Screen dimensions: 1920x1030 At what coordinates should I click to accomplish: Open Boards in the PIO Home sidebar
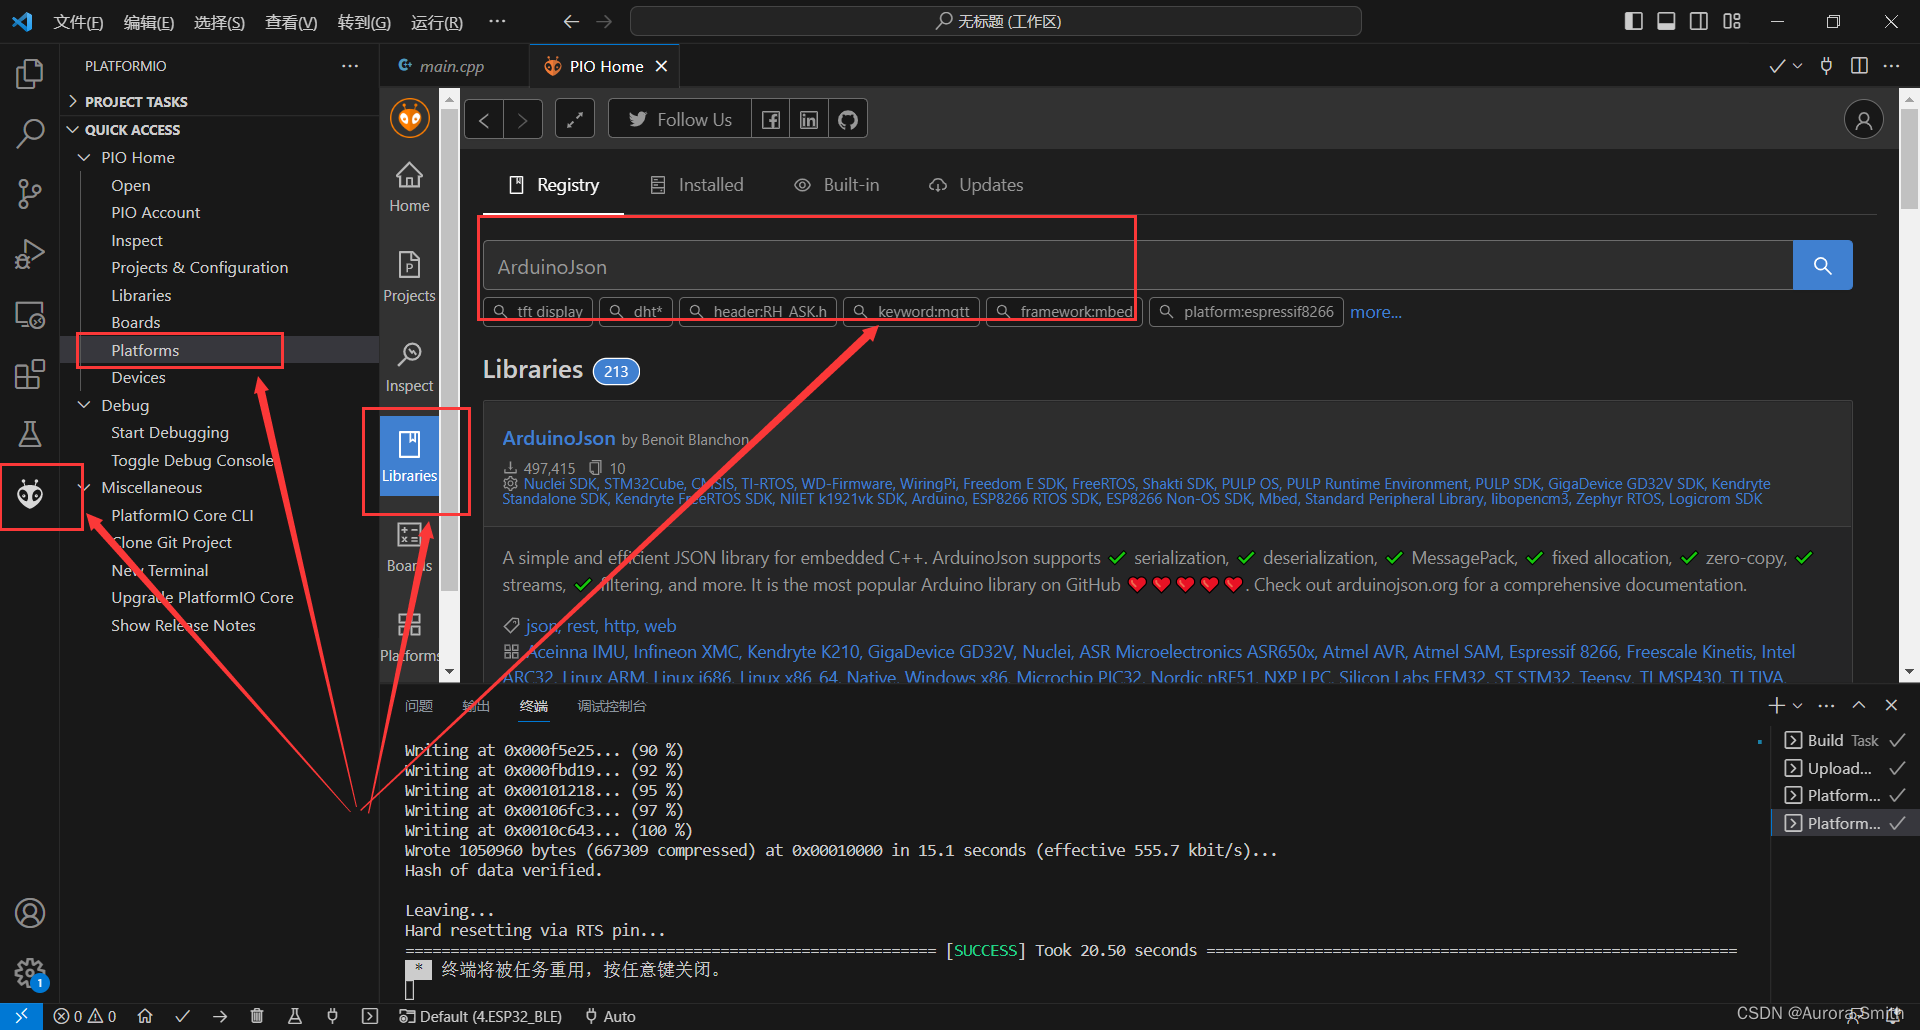coord(409,547)
